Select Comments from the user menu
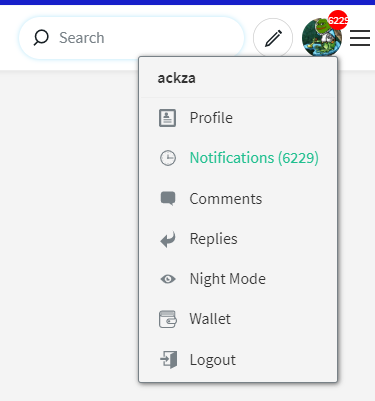The height and width of the screenshot is (401, 375). 238,199
